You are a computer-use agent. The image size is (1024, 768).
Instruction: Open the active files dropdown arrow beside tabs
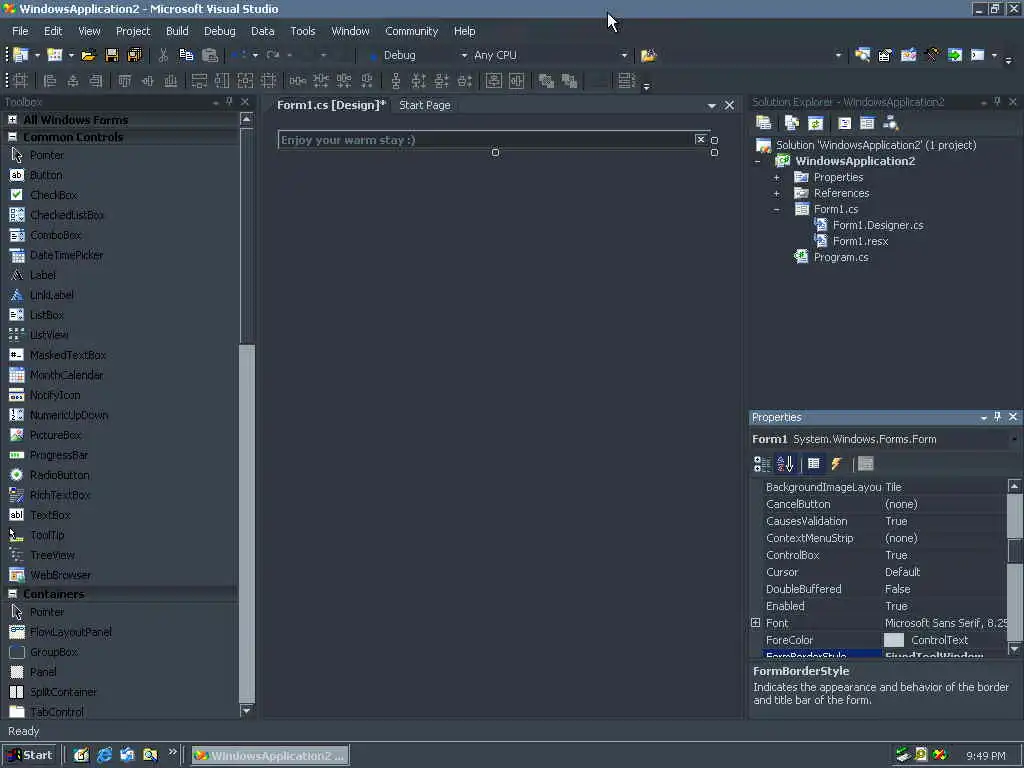(x=711, y=106)
